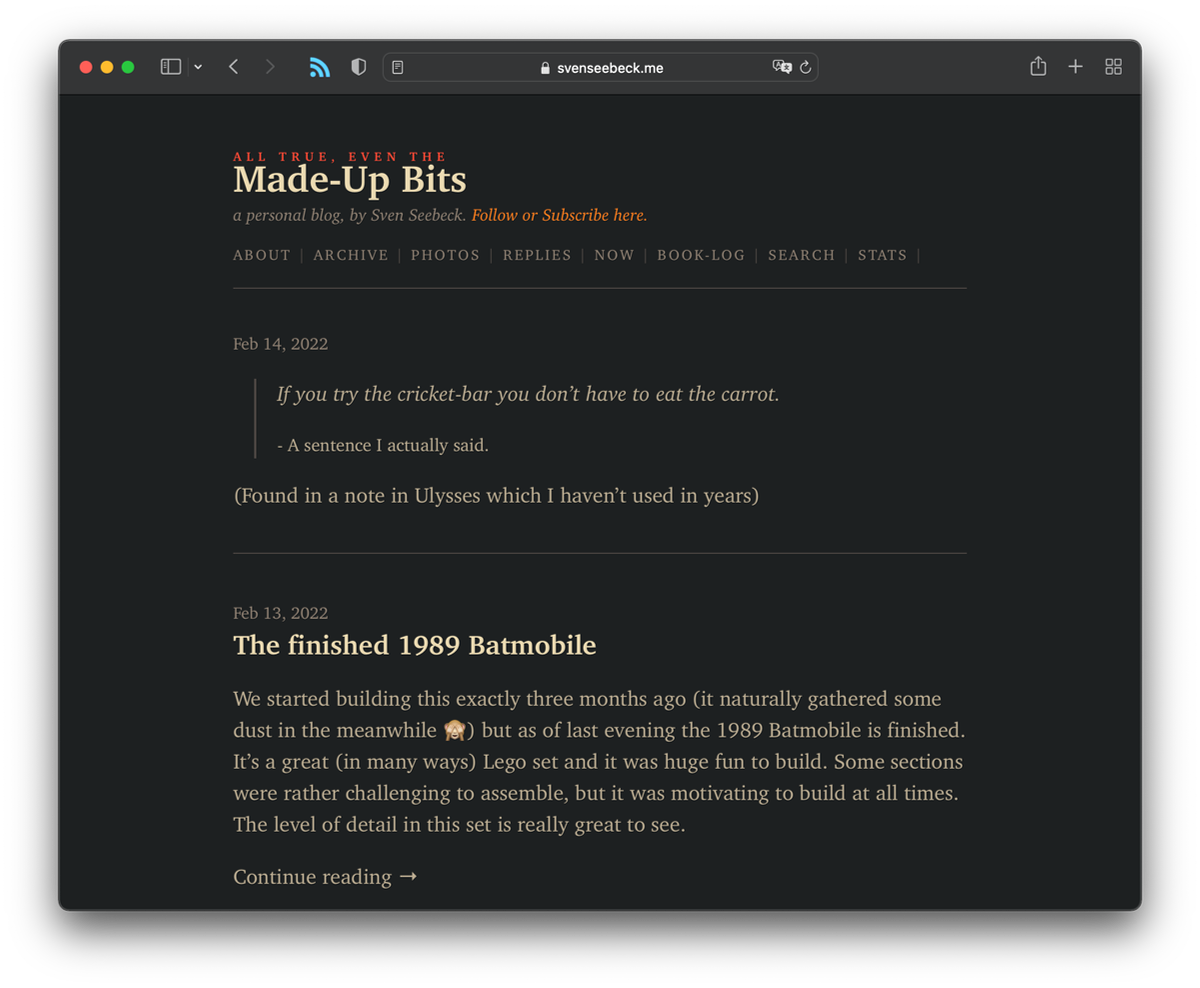The width and height of the screenshot is (1200, 988).
Task: Reload the page with refresh icon
Action: click(805, 68)
